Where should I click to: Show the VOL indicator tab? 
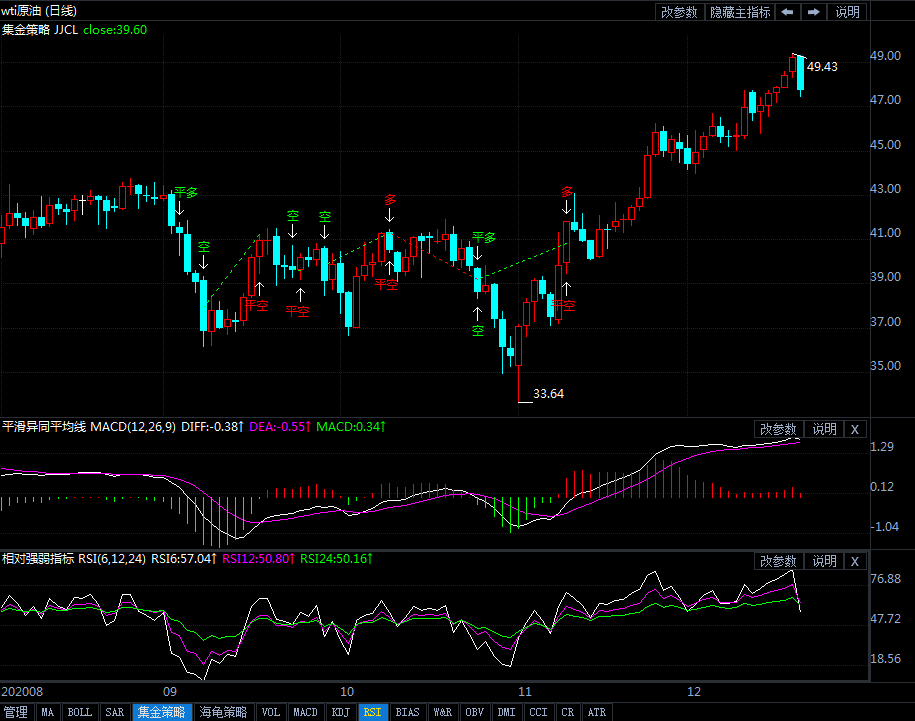click(270, 712)
